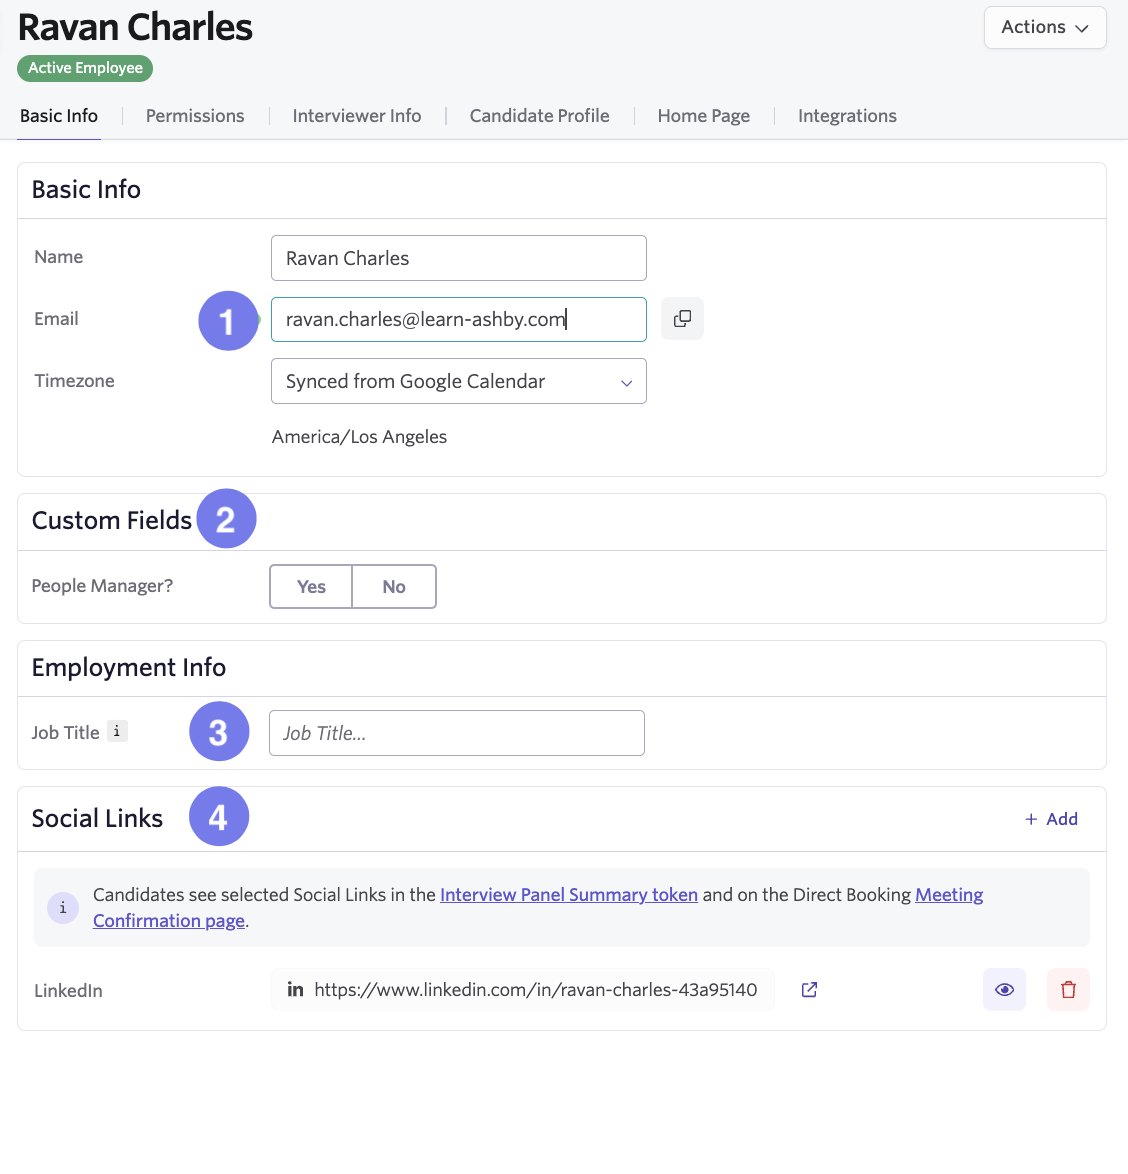Image resolution: width=1128 pixels, height=1174 pixels.
Task: Set People Manager to No
Action: (394, 586)
